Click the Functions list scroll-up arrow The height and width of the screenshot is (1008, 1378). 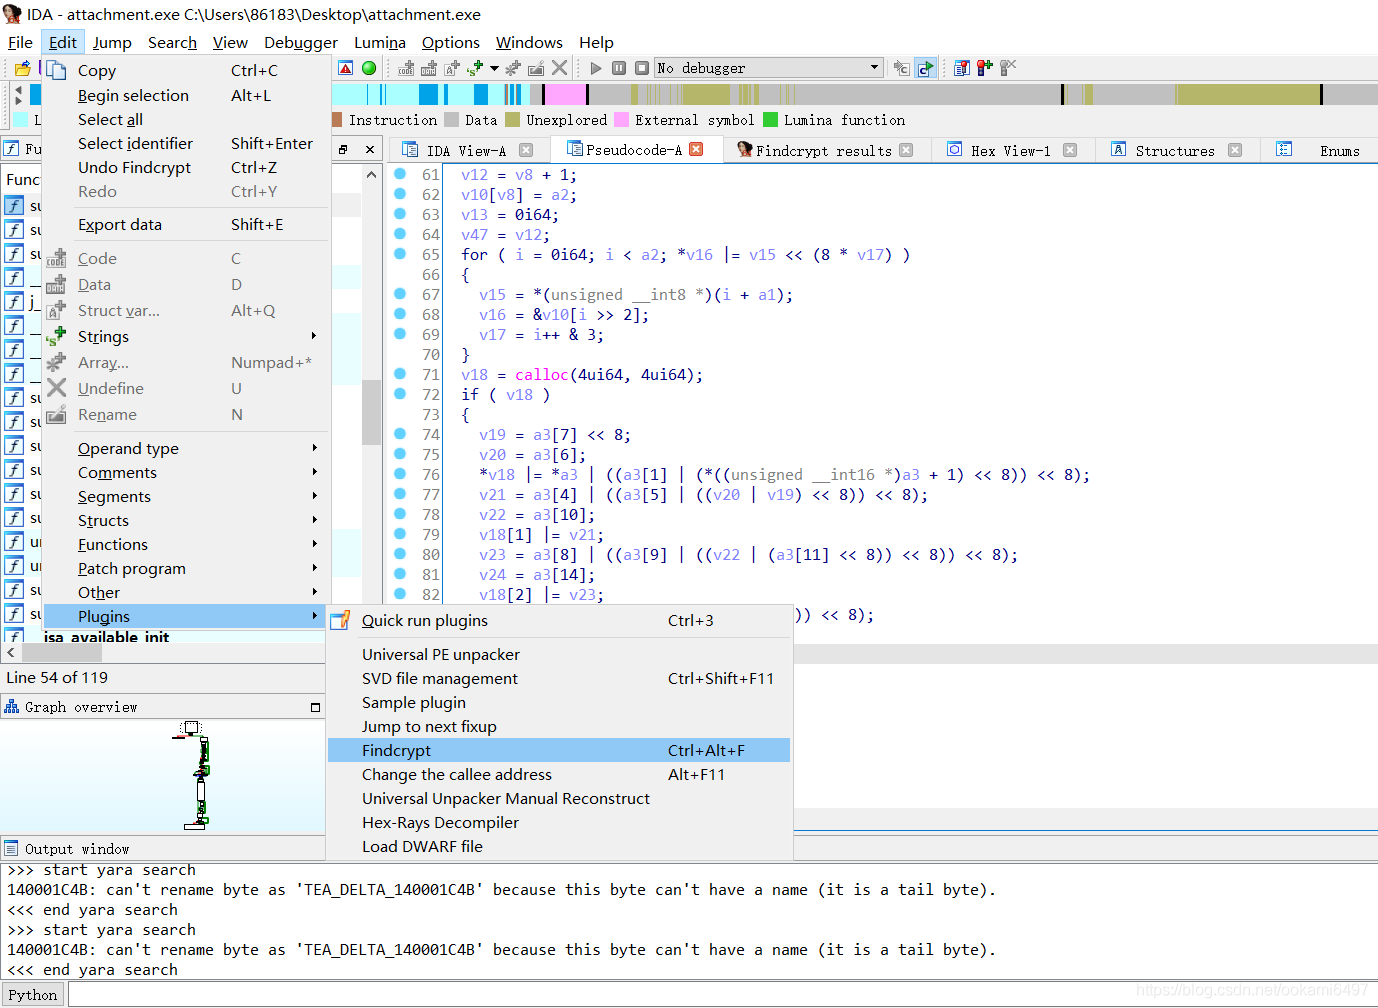tap(371, 174)
